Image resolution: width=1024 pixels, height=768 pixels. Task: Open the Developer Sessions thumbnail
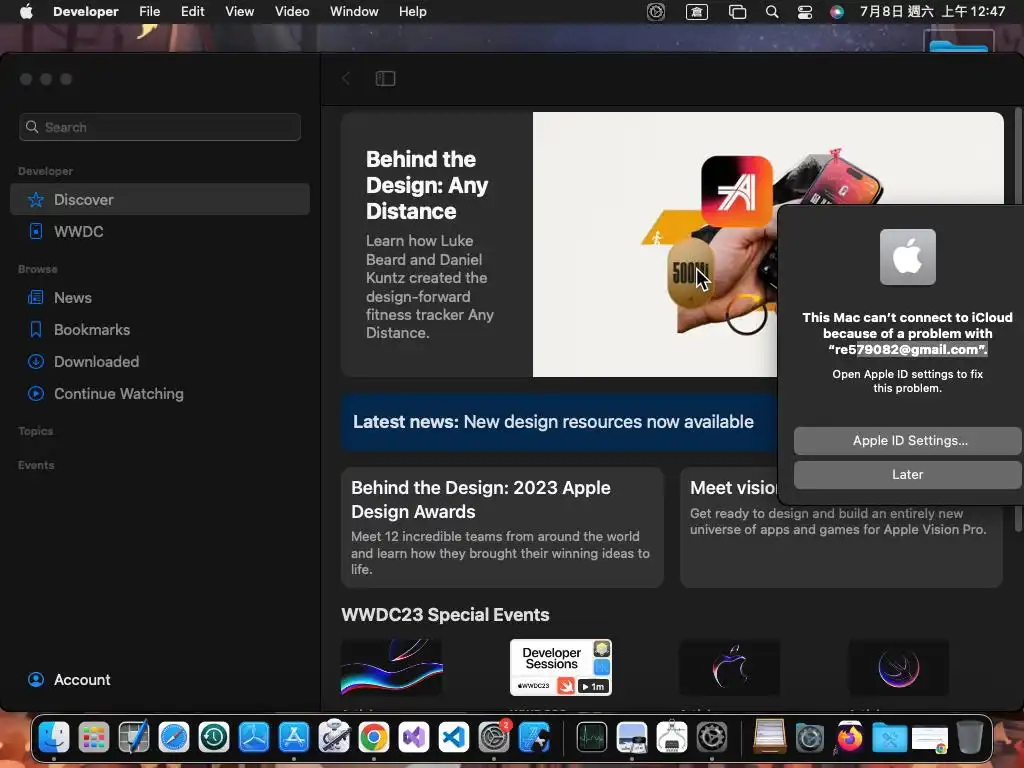coord(561,667)
